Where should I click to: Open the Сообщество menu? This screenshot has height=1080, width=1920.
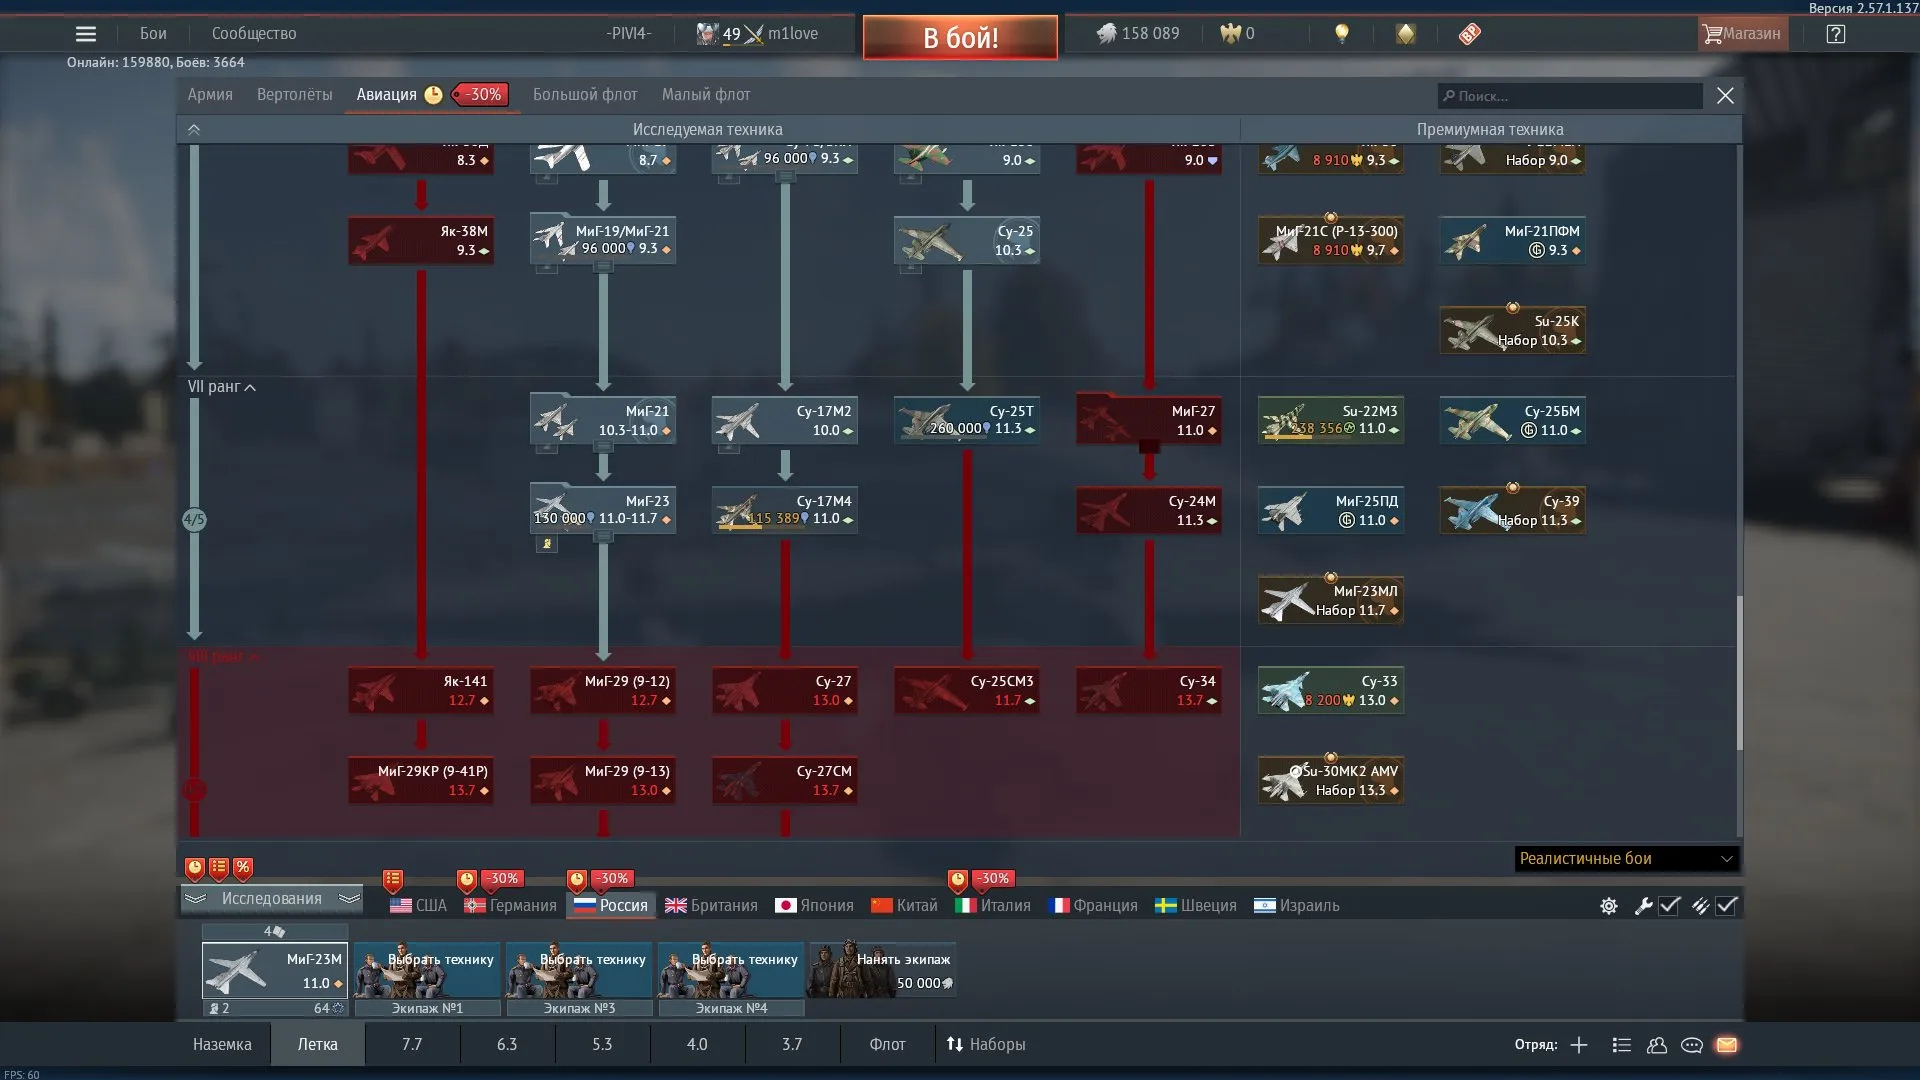[254, 34]
